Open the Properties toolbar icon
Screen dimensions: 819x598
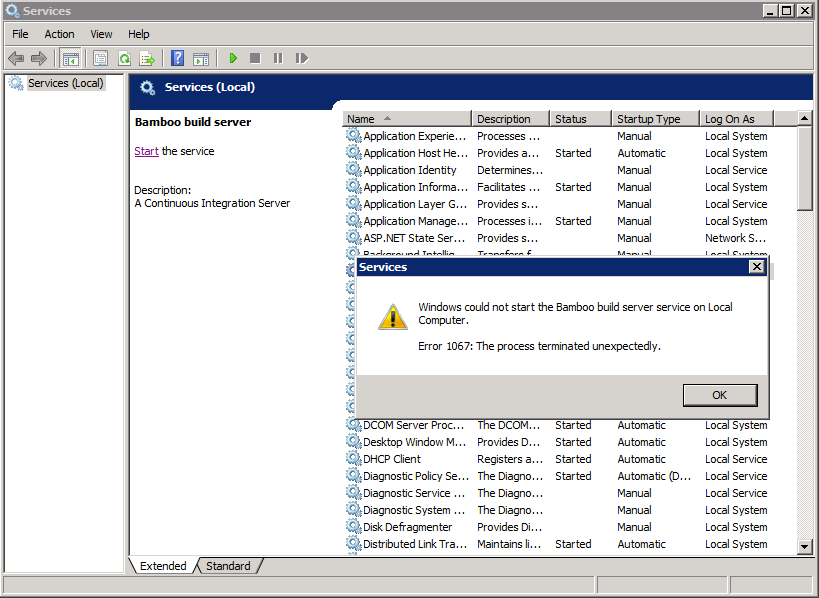100,58
